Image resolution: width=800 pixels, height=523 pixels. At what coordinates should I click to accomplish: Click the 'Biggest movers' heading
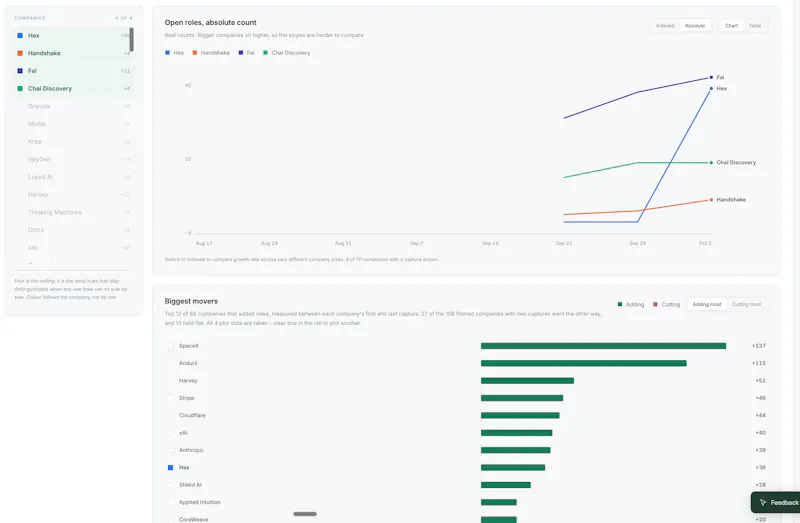click(191, 301)
